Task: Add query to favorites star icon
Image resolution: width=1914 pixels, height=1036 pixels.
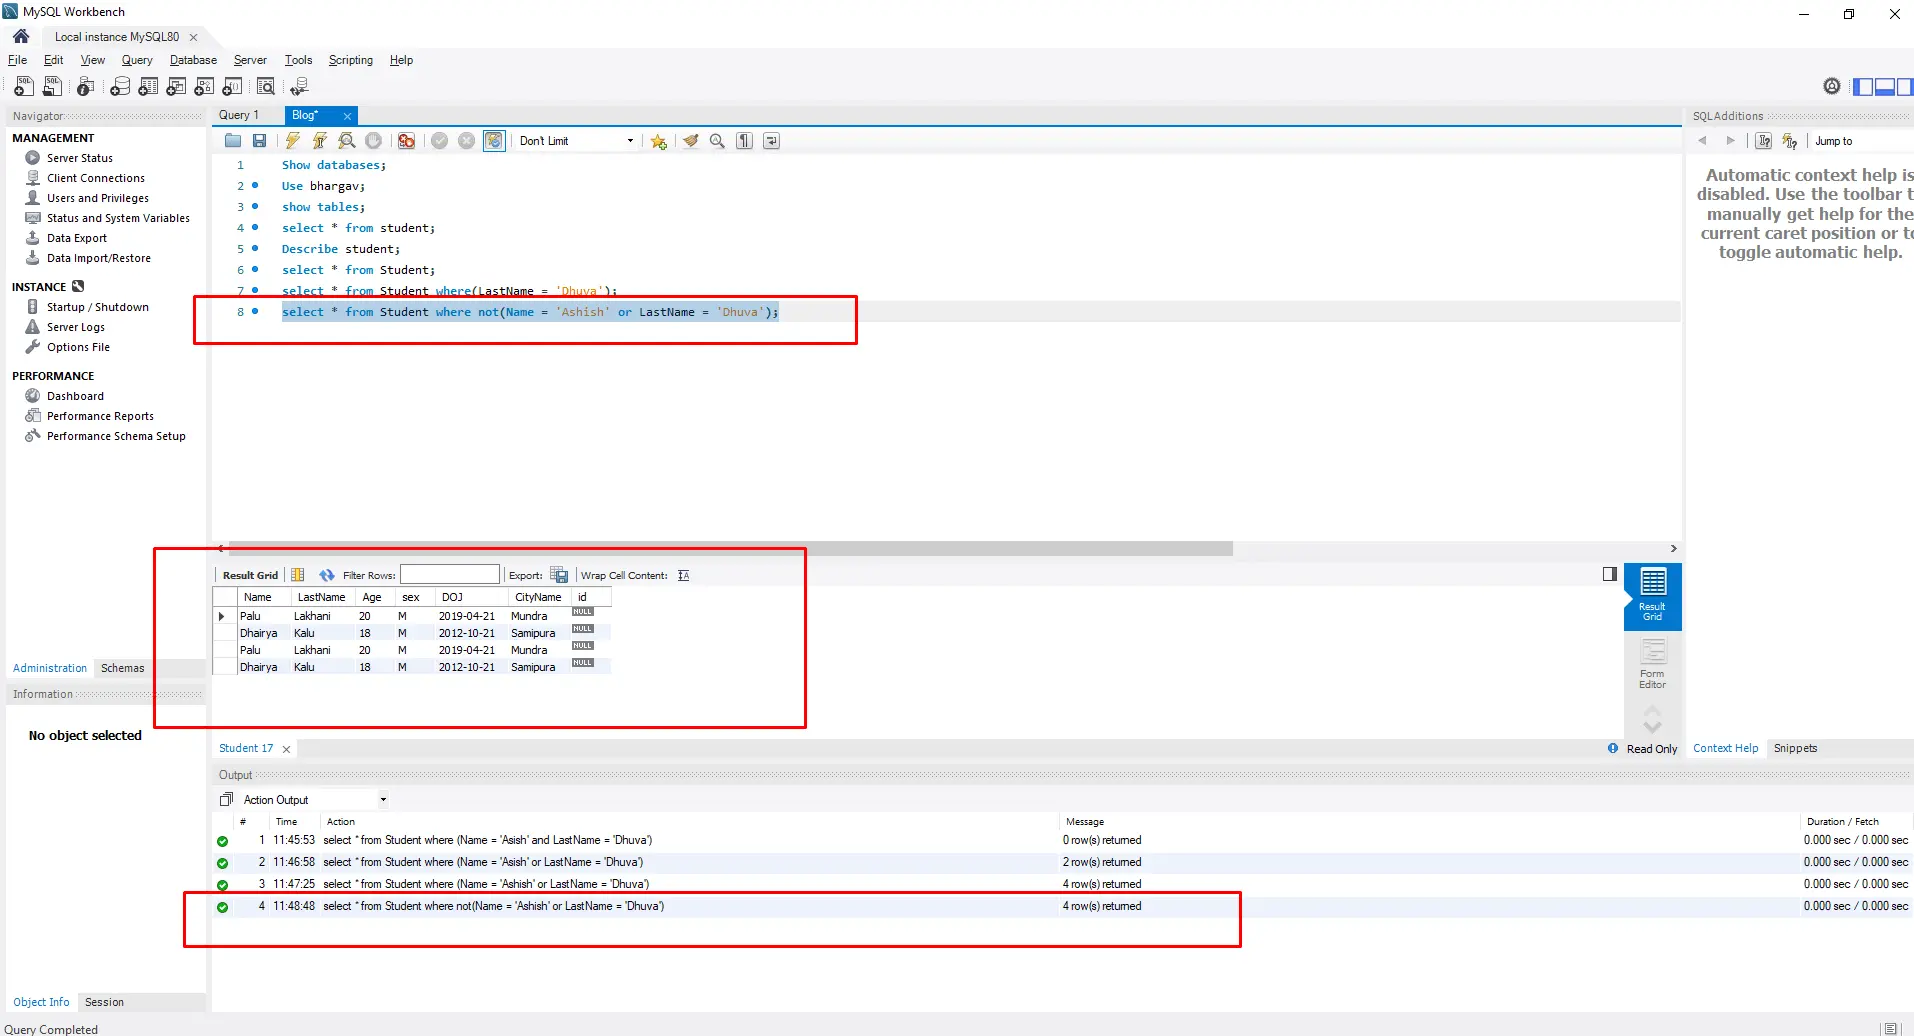Action: tap(658, 141)
